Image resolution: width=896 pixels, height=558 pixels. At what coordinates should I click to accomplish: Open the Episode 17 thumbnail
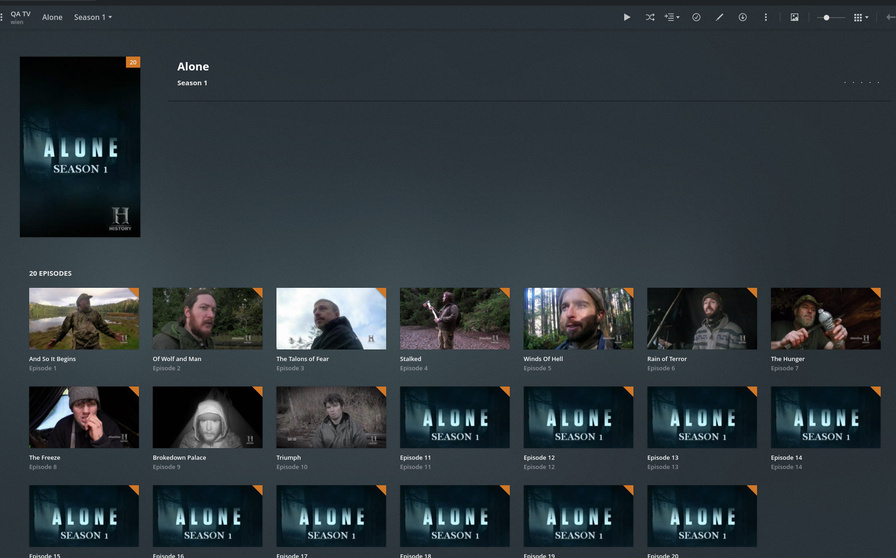(x=331, y=516)
